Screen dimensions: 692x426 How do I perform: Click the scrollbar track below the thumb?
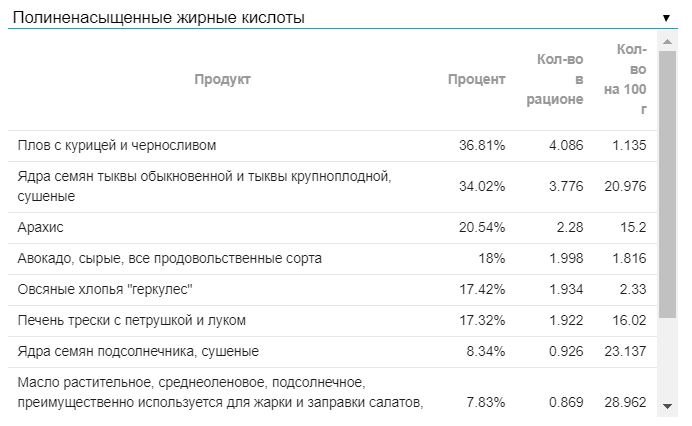pyautogui.click(x=668, y=360)
